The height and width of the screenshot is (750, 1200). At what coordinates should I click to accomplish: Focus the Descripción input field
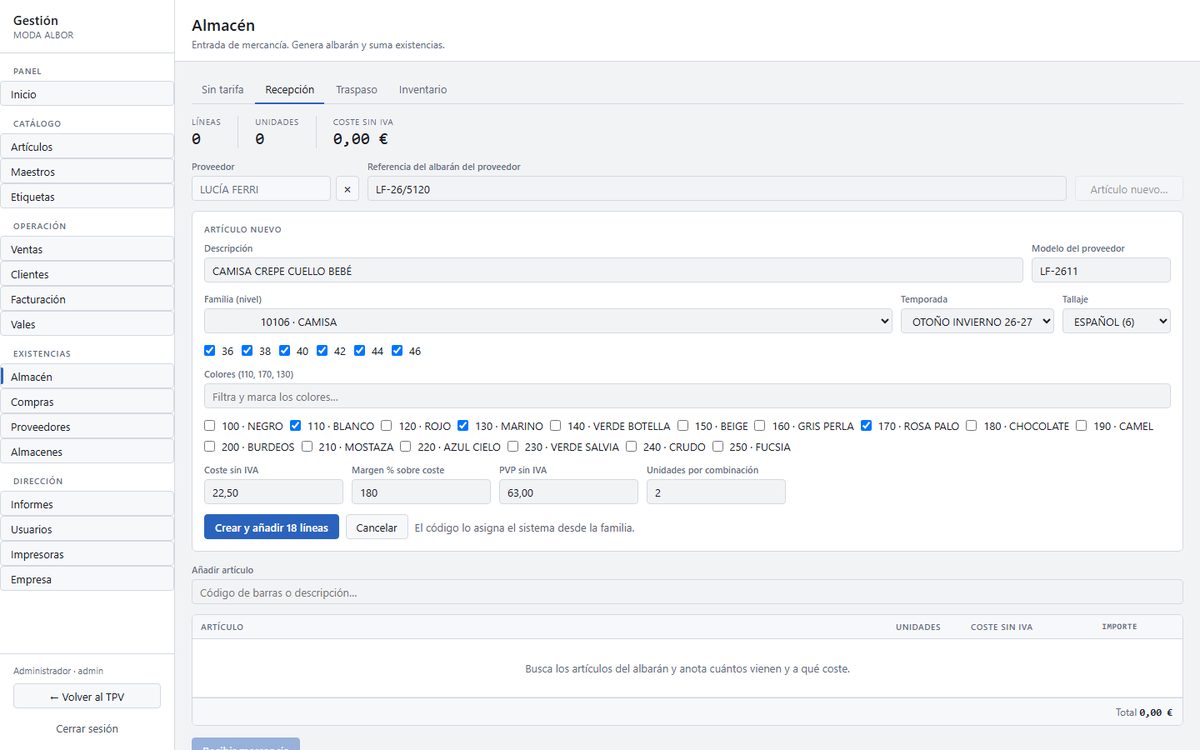pos(614,270)
